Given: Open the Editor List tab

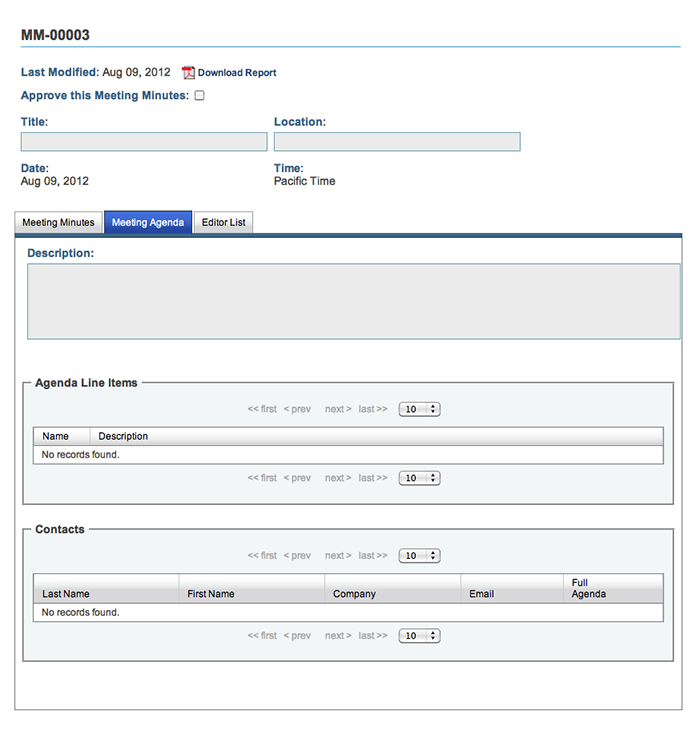Looking at the screenshot, I should point(224,222).
